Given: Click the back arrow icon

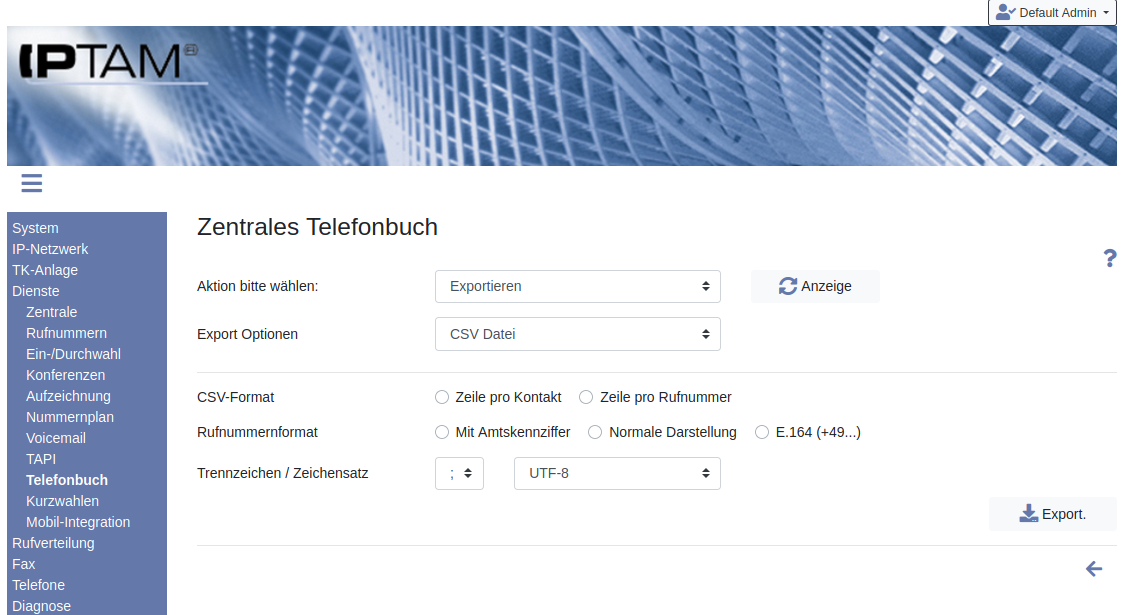Looking at the screenshot, I should click(1094, 569).
